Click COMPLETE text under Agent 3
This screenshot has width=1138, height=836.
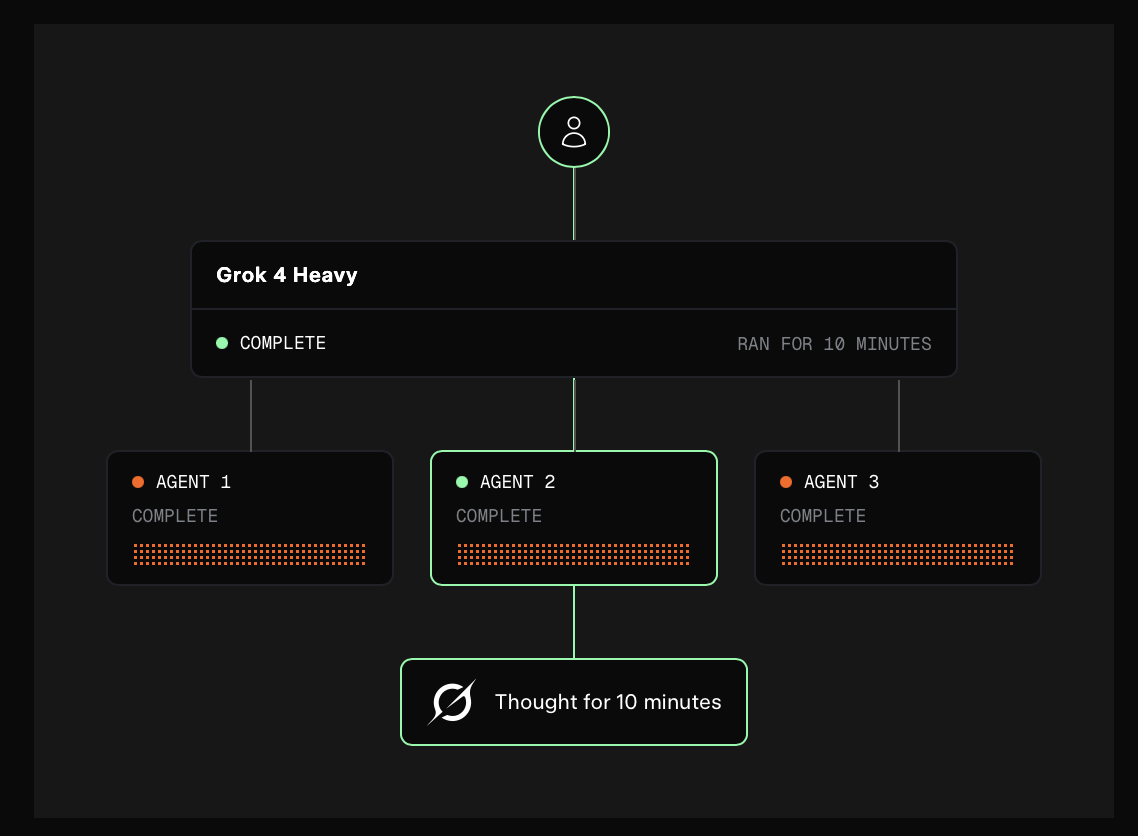coord(822,516)
